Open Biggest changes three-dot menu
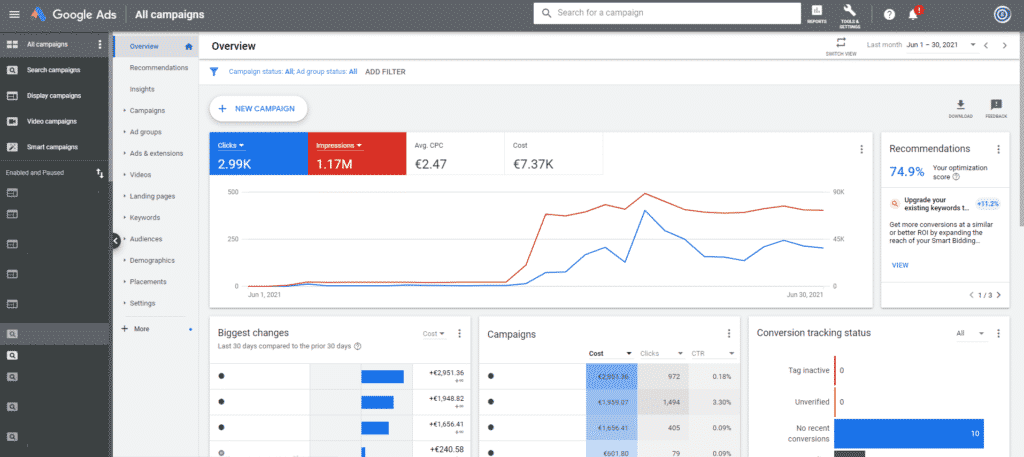This screenshot has height=457, width=1024. point(459,334)
